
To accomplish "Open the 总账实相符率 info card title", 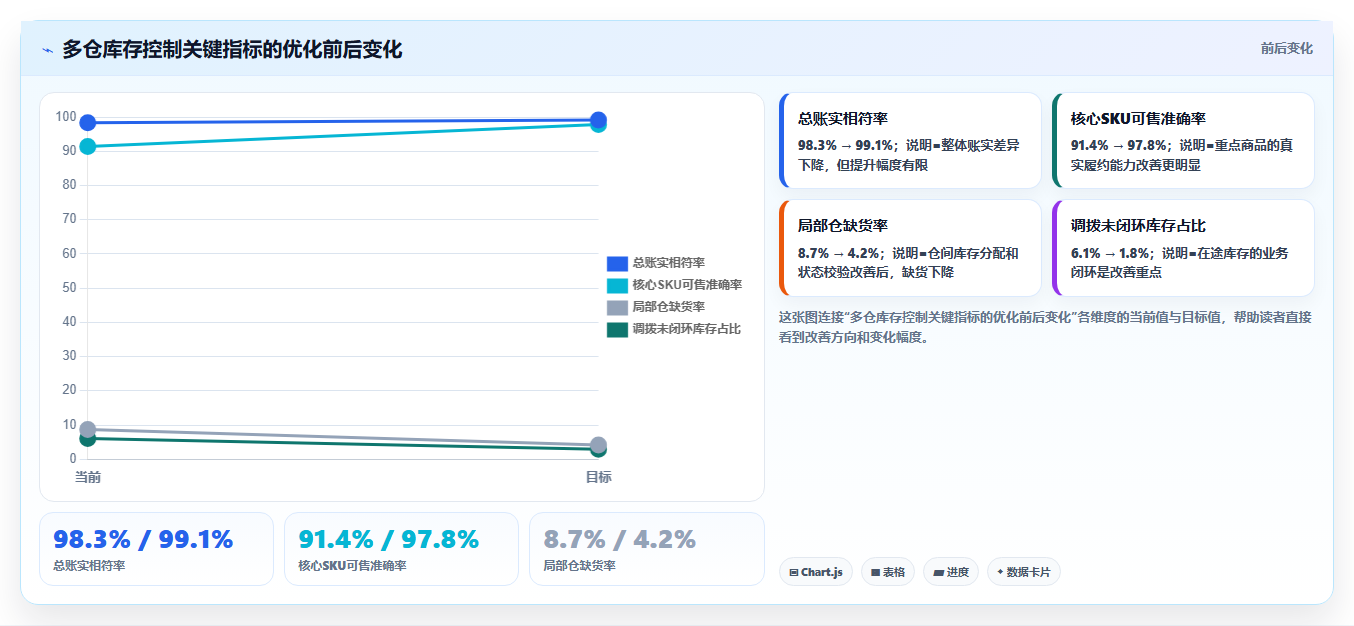I will pos(844,118).
